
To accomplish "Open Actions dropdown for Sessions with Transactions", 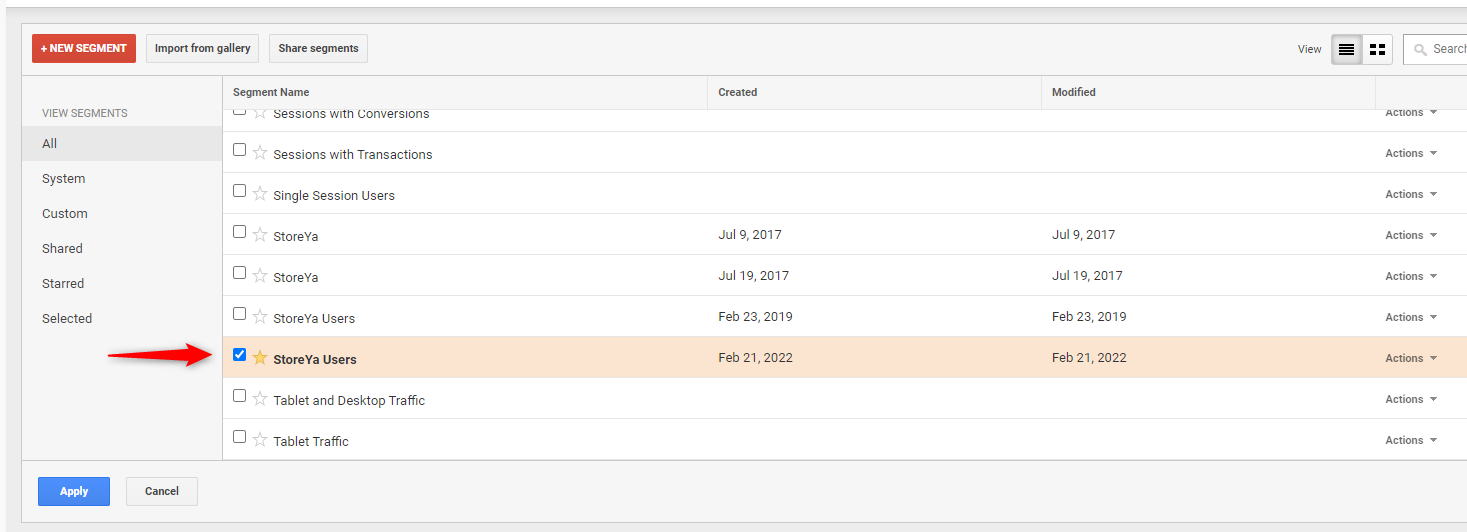I will coord(1410,153).
